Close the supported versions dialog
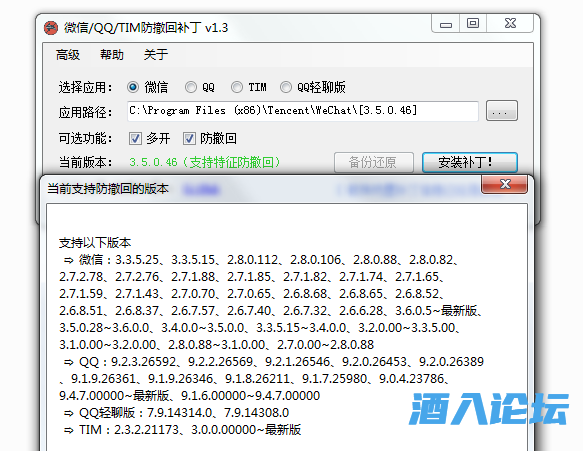583x451 pixels. click(x=505, y=184)
